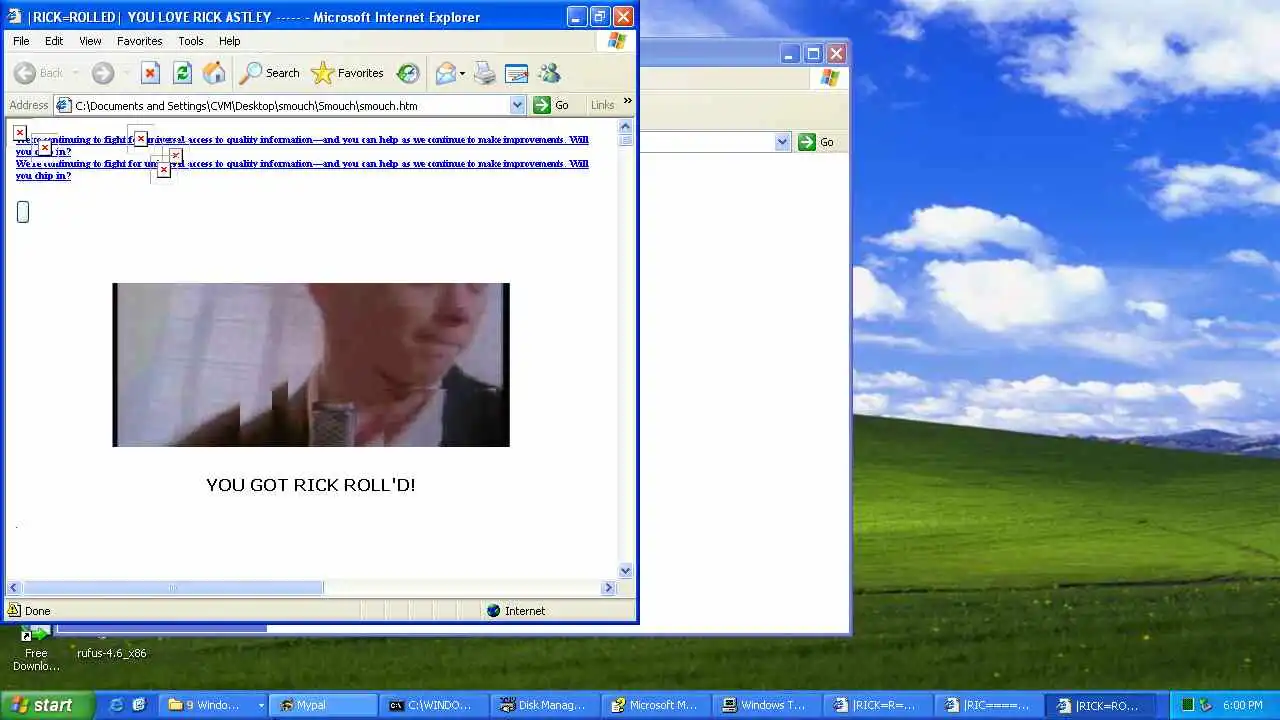The width and height of the screenshot is (1280, 720).
Task: Switch to the |RIC====... taskbar button
Action: click(x=990, y=705)
